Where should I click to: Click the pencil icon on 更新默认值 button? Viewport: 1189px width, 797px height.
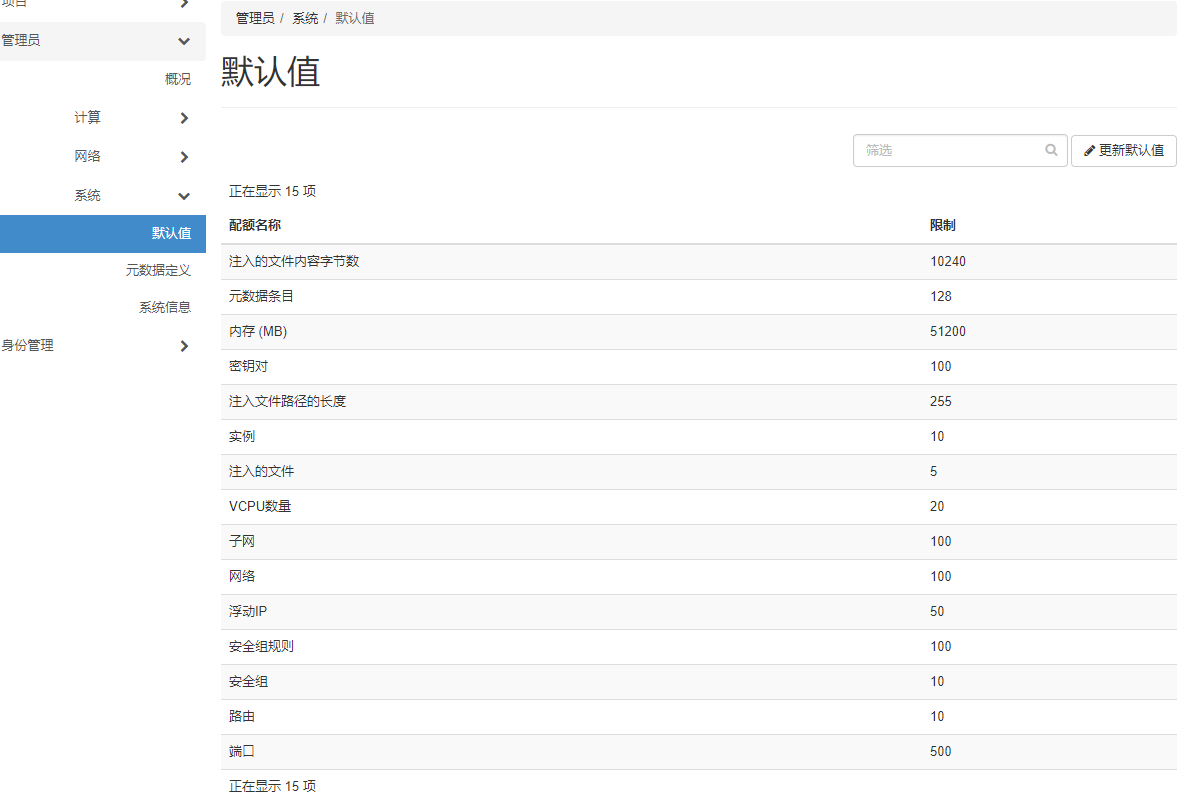[1089, 150]
